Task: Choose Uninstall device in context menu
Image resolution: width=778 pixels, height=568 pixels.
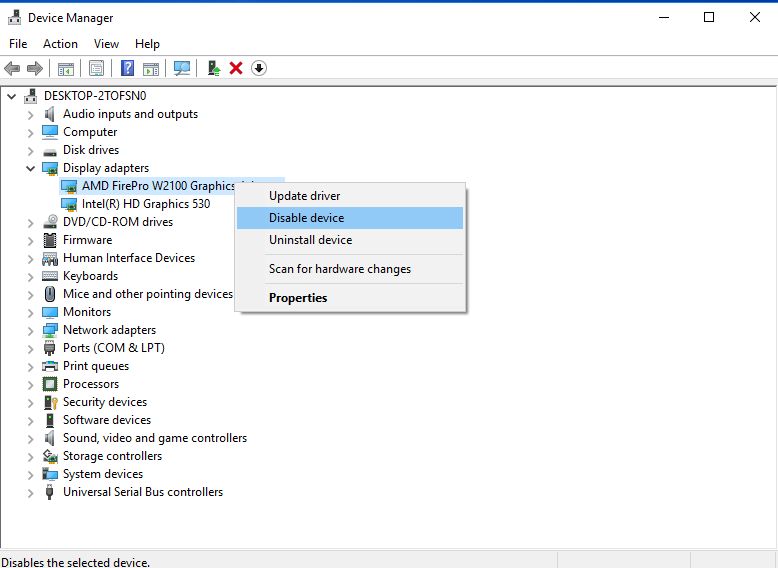Action: [x=350, y=240]
